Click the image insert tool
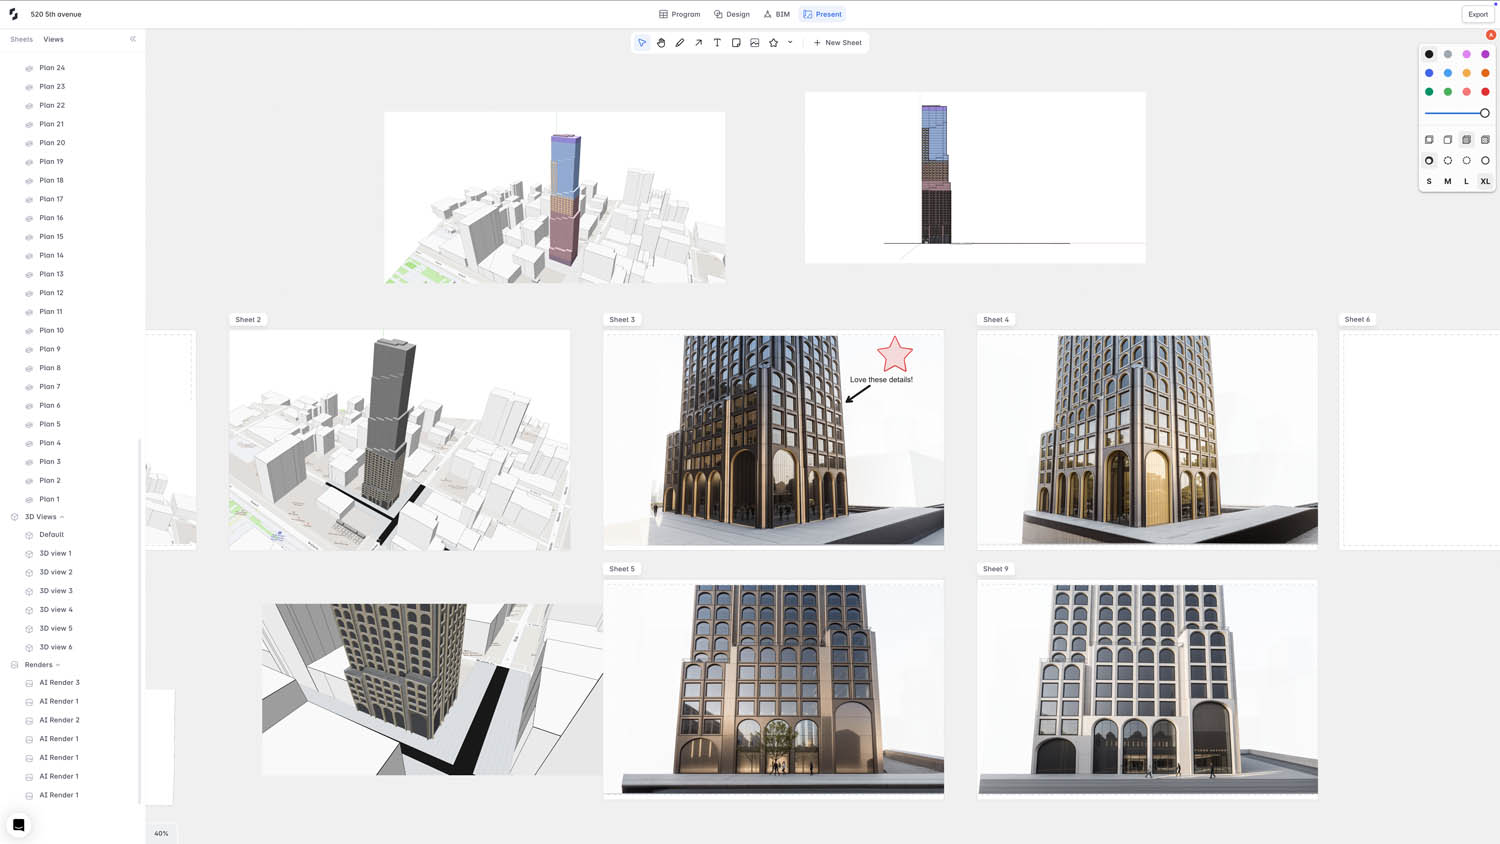Image resolution: width=1500 pixels, height=844 pixels. pos(755,43)
